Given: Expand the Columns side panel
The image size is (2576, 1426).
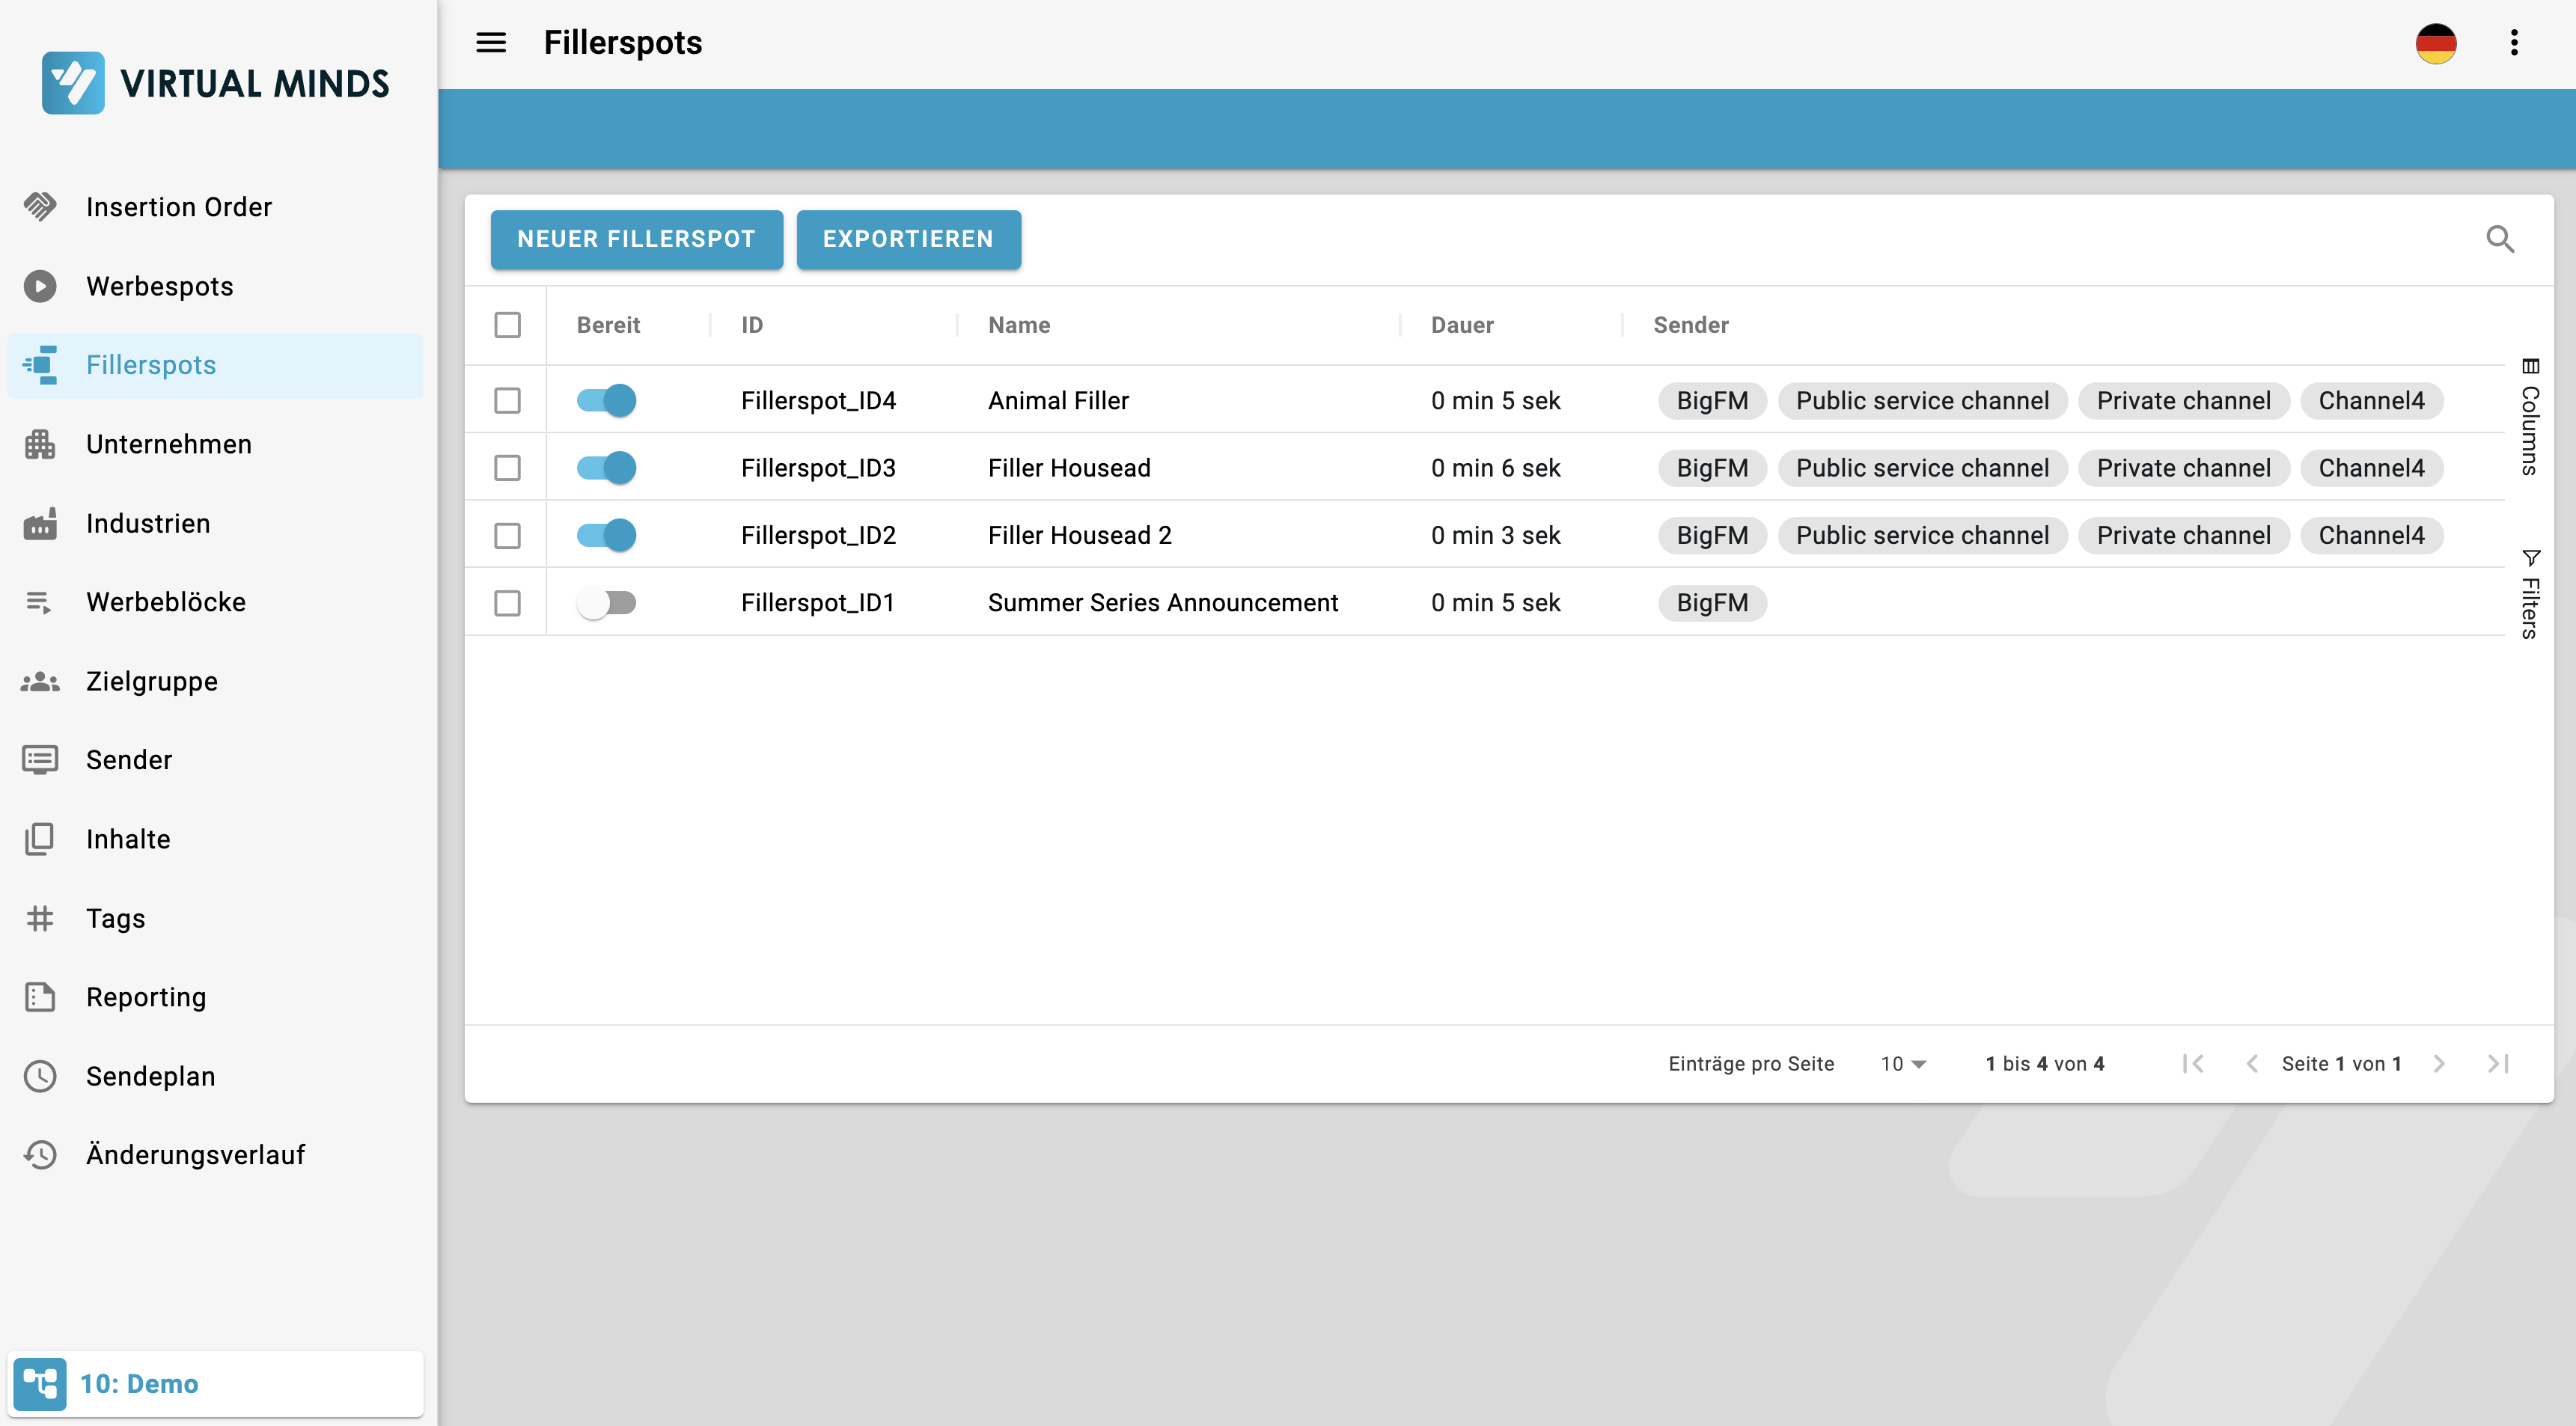Looking at the screenshot, I should click(2530, 417).
